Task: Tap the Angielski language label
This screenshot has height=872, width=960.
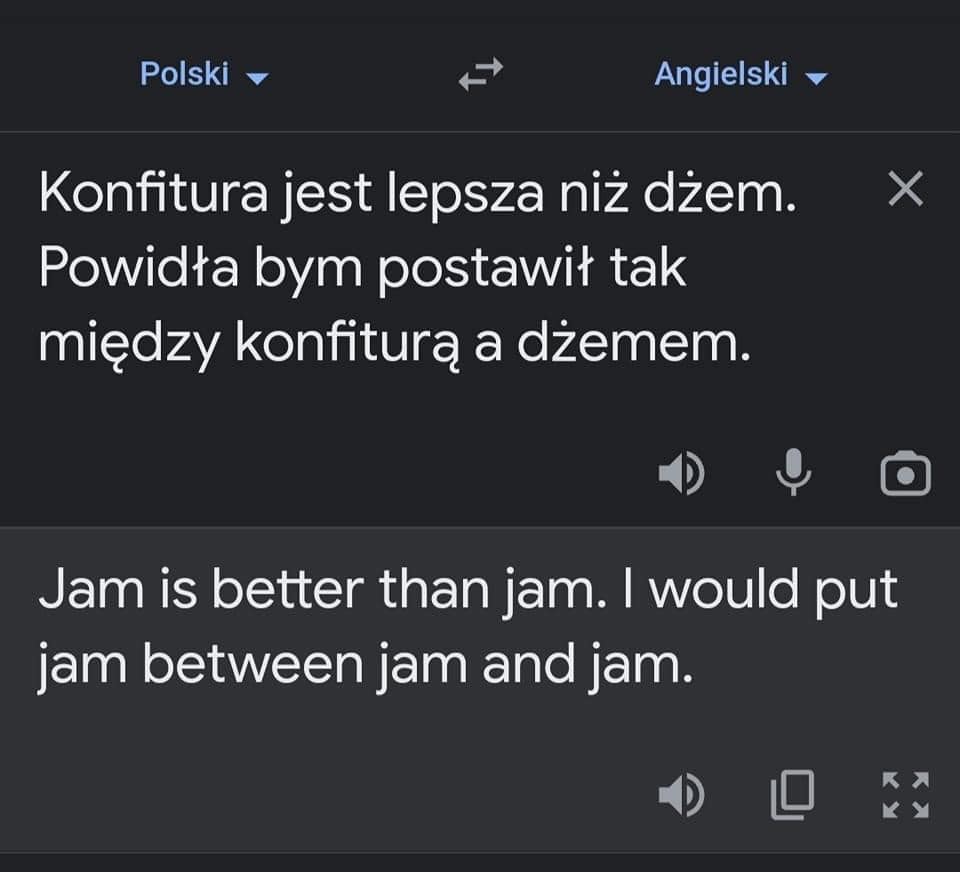Action: [721, 74]
